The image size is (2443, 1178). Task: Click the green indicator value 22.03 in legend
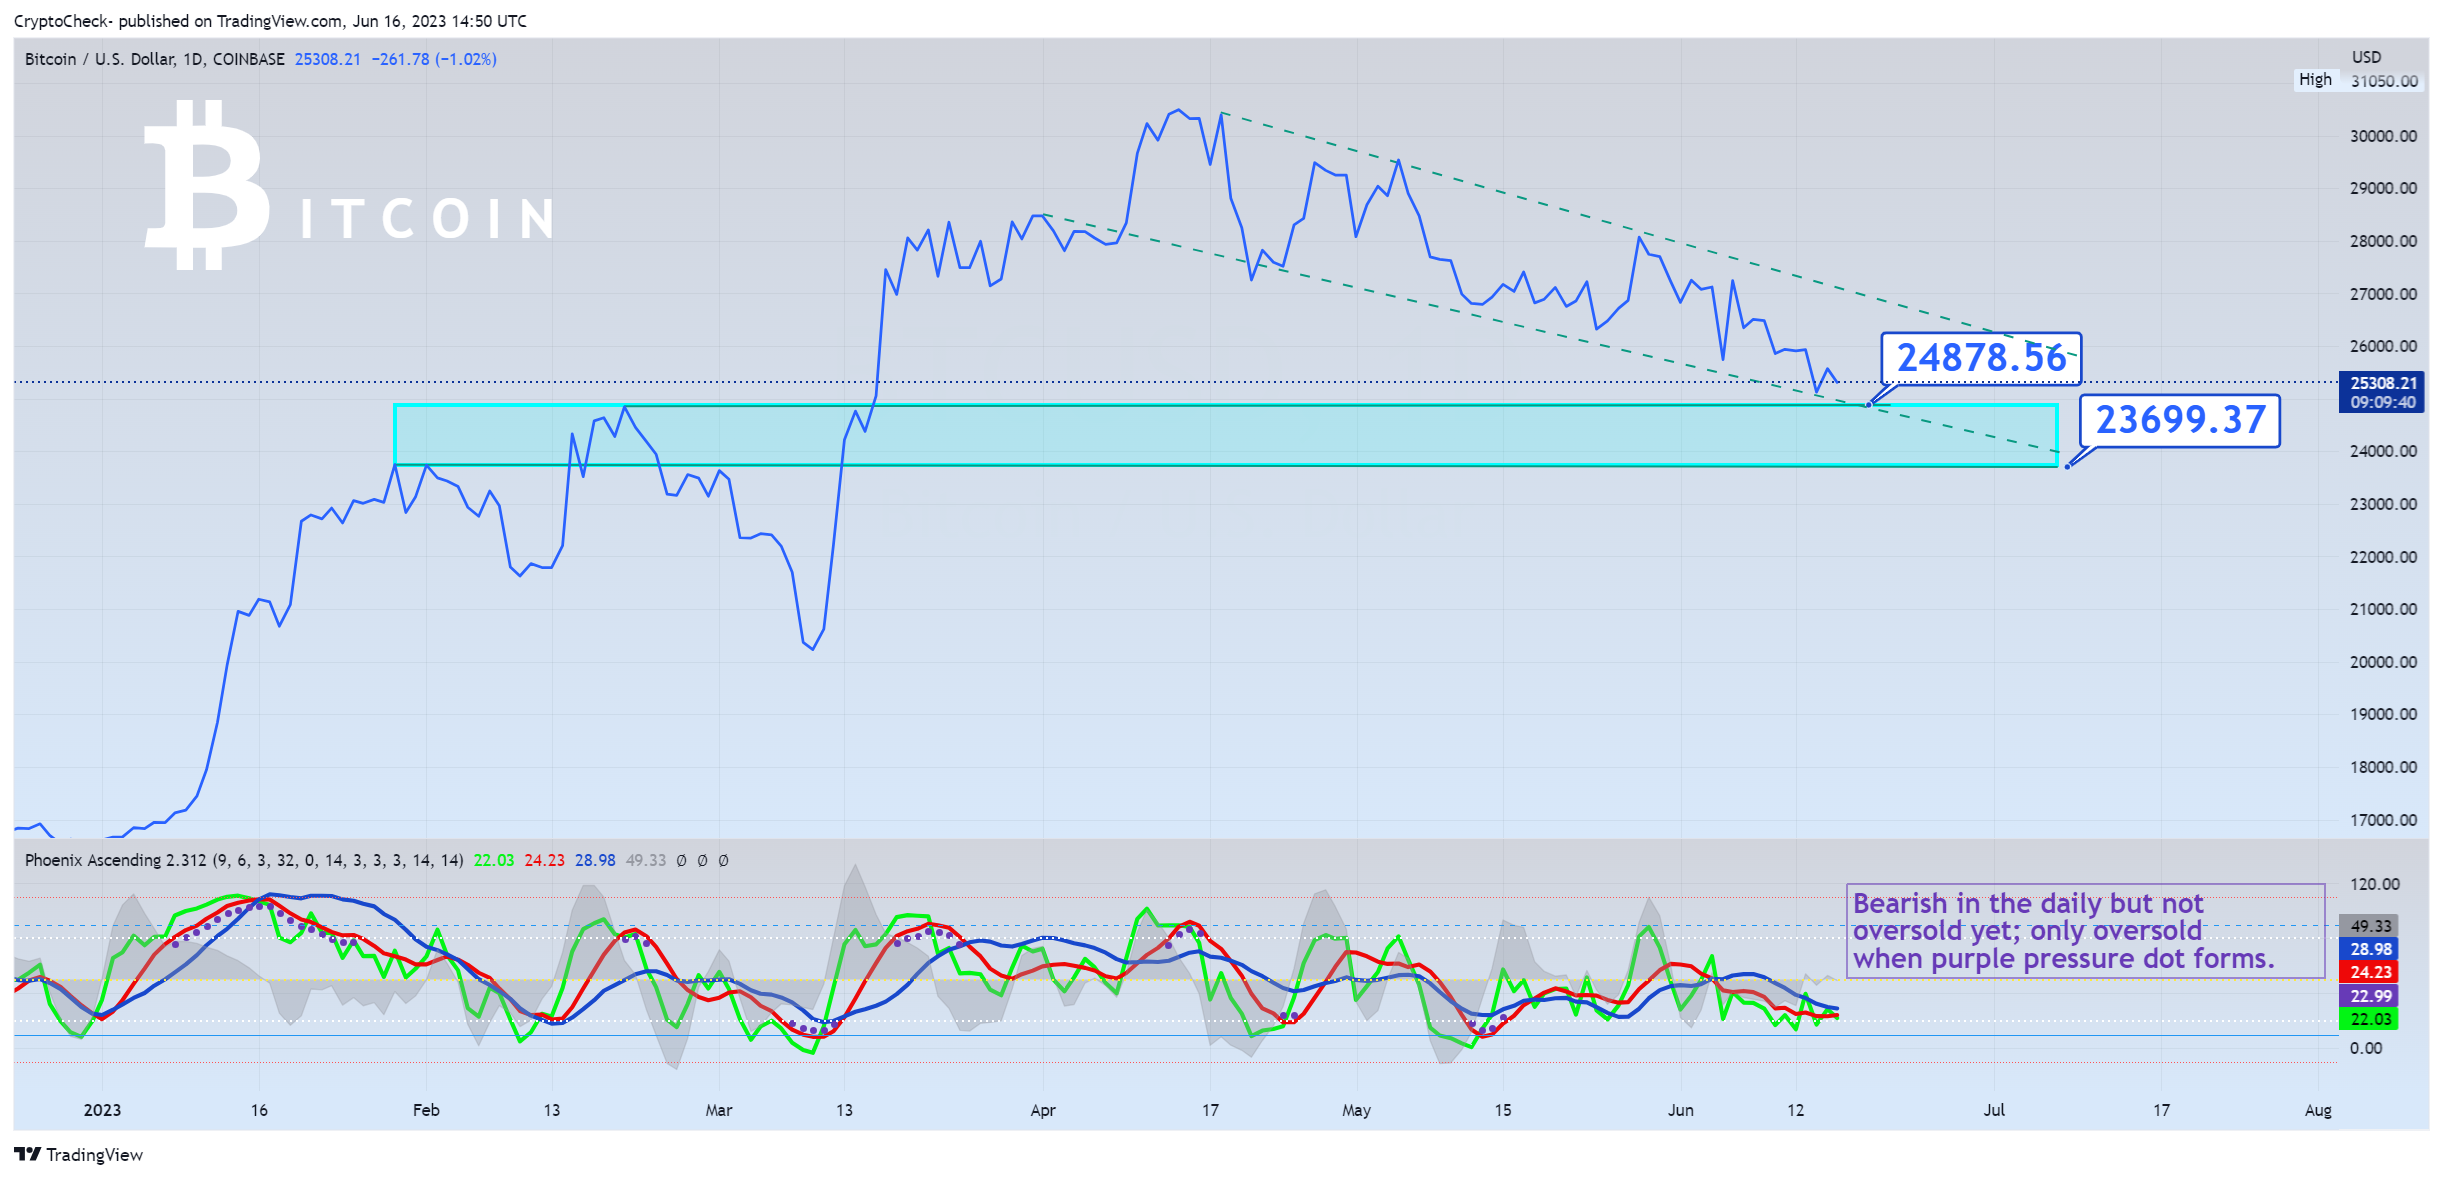[x=493, y=860]
